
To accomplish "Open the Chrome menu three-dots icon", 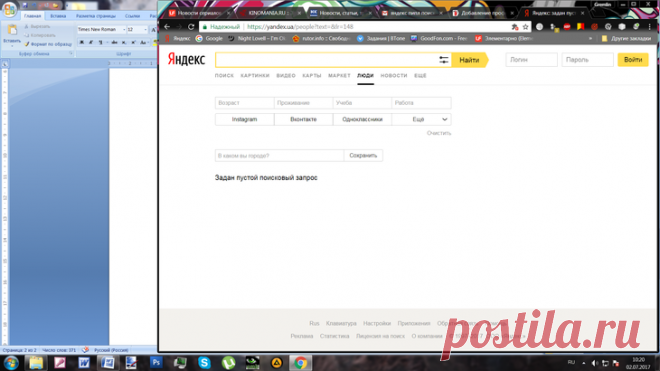I will [x=650, y=27].
